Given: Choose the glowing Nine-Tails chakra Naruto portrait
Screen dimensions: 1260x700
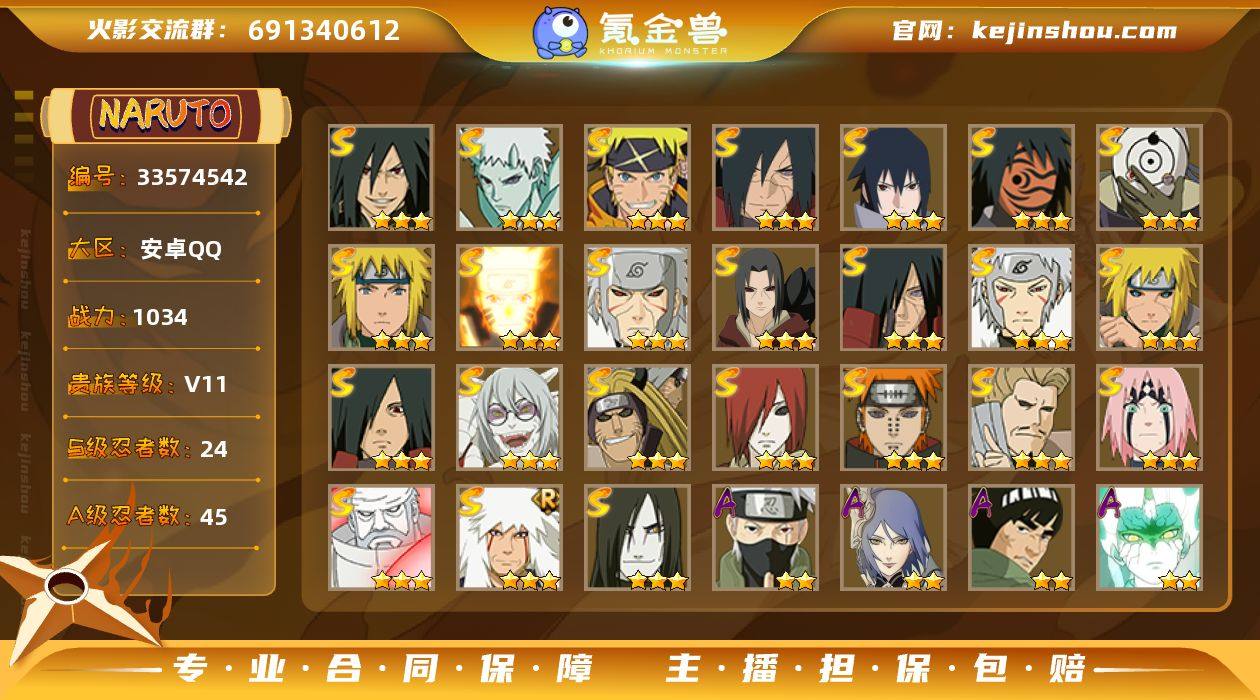Looking at the screenshot, I should point(509,298).
